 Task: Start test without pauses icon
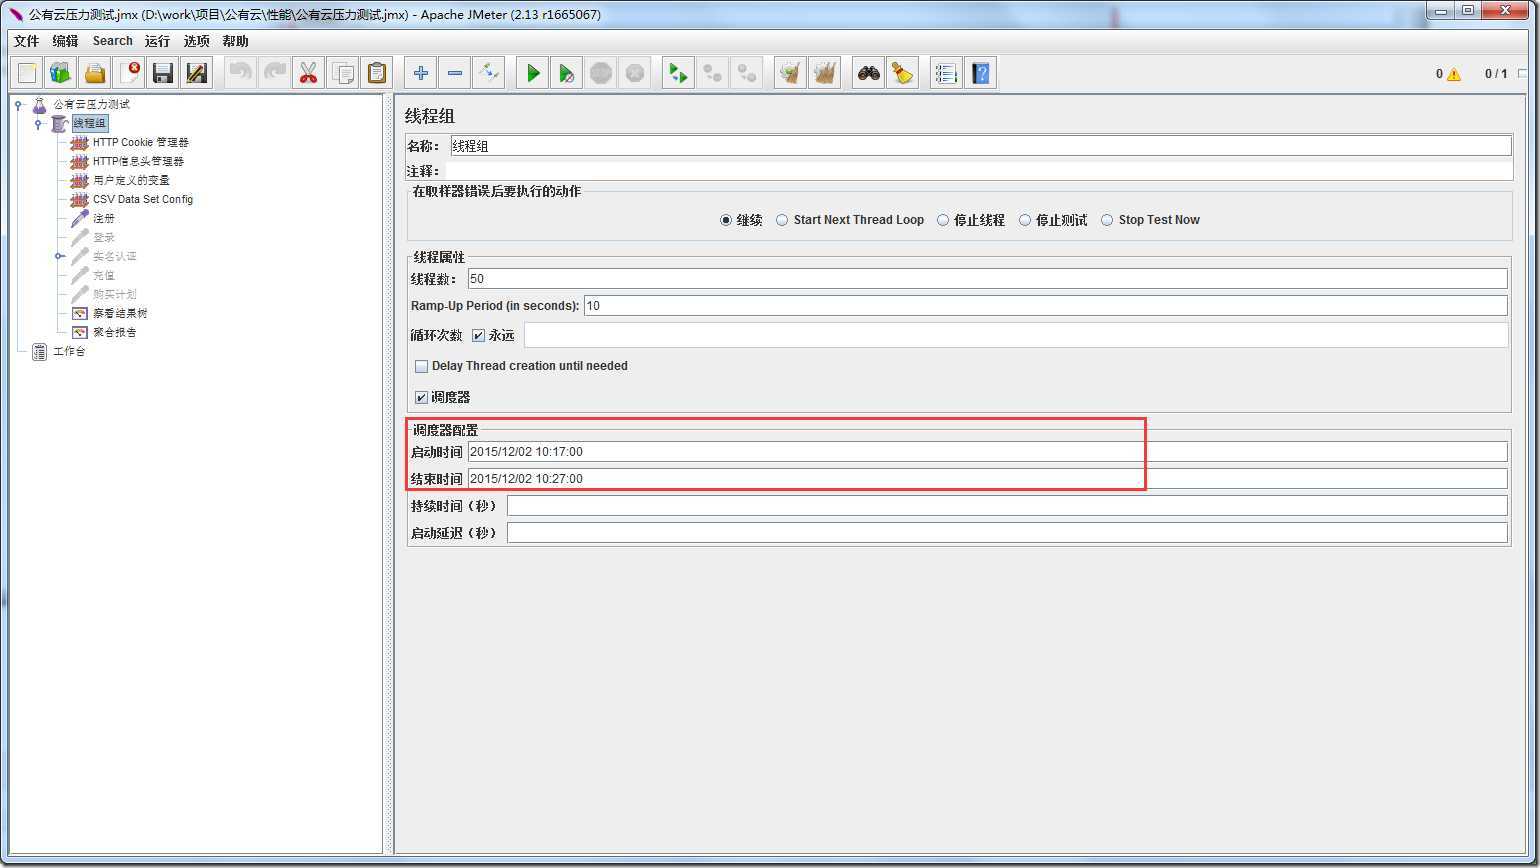[x=567, y=73]
